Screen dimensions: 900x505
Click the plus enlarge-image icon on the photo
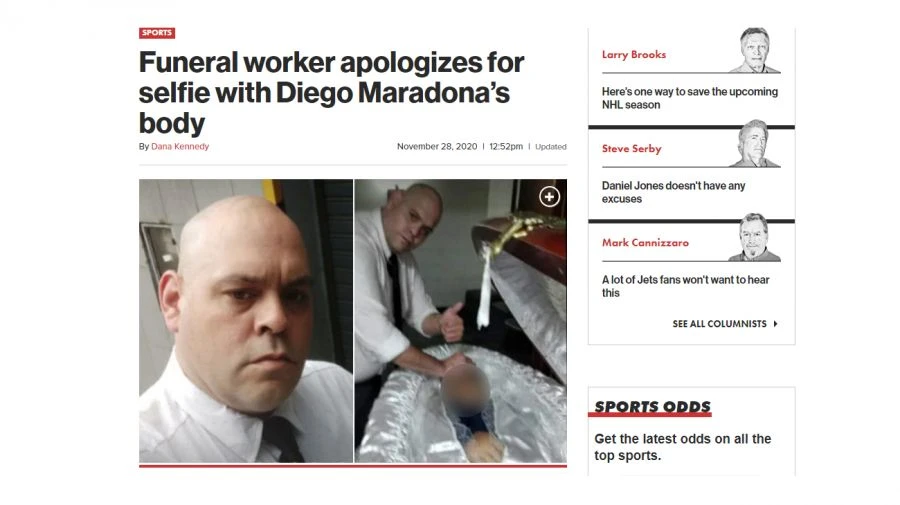(549, 197)
